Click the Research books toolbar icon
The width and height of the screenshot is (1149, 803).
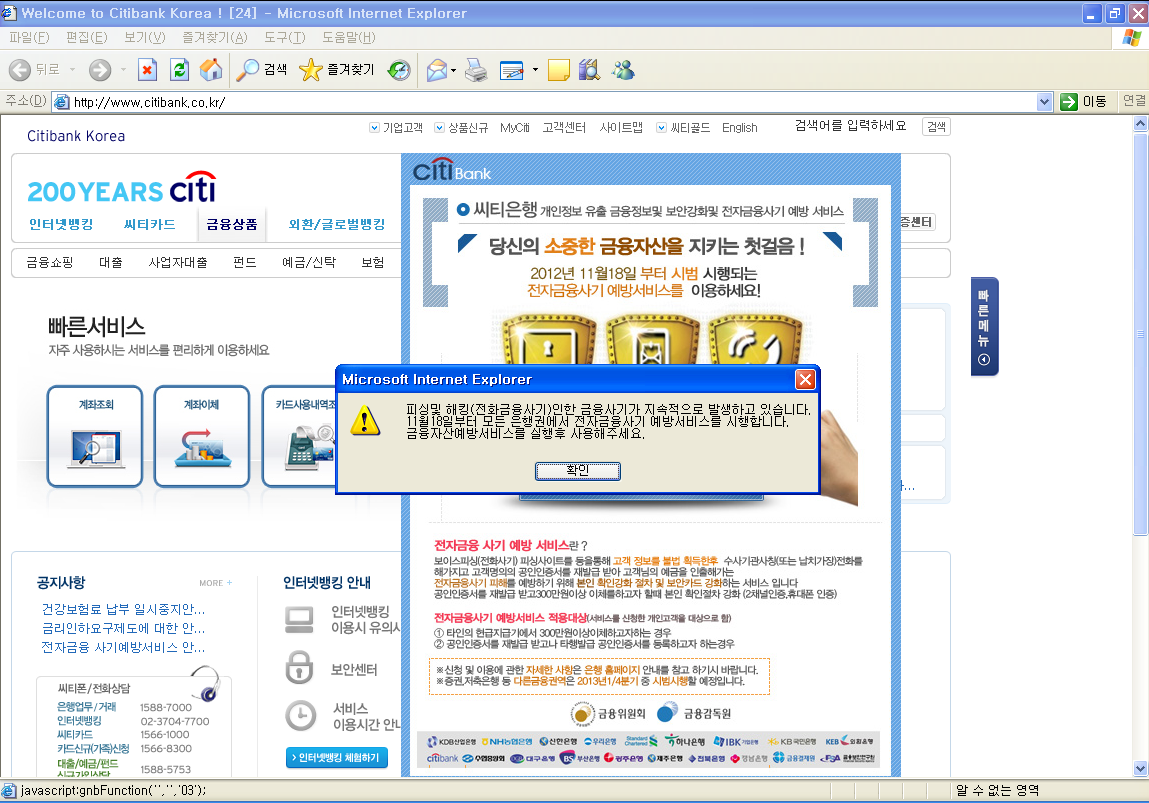(589, 70)
